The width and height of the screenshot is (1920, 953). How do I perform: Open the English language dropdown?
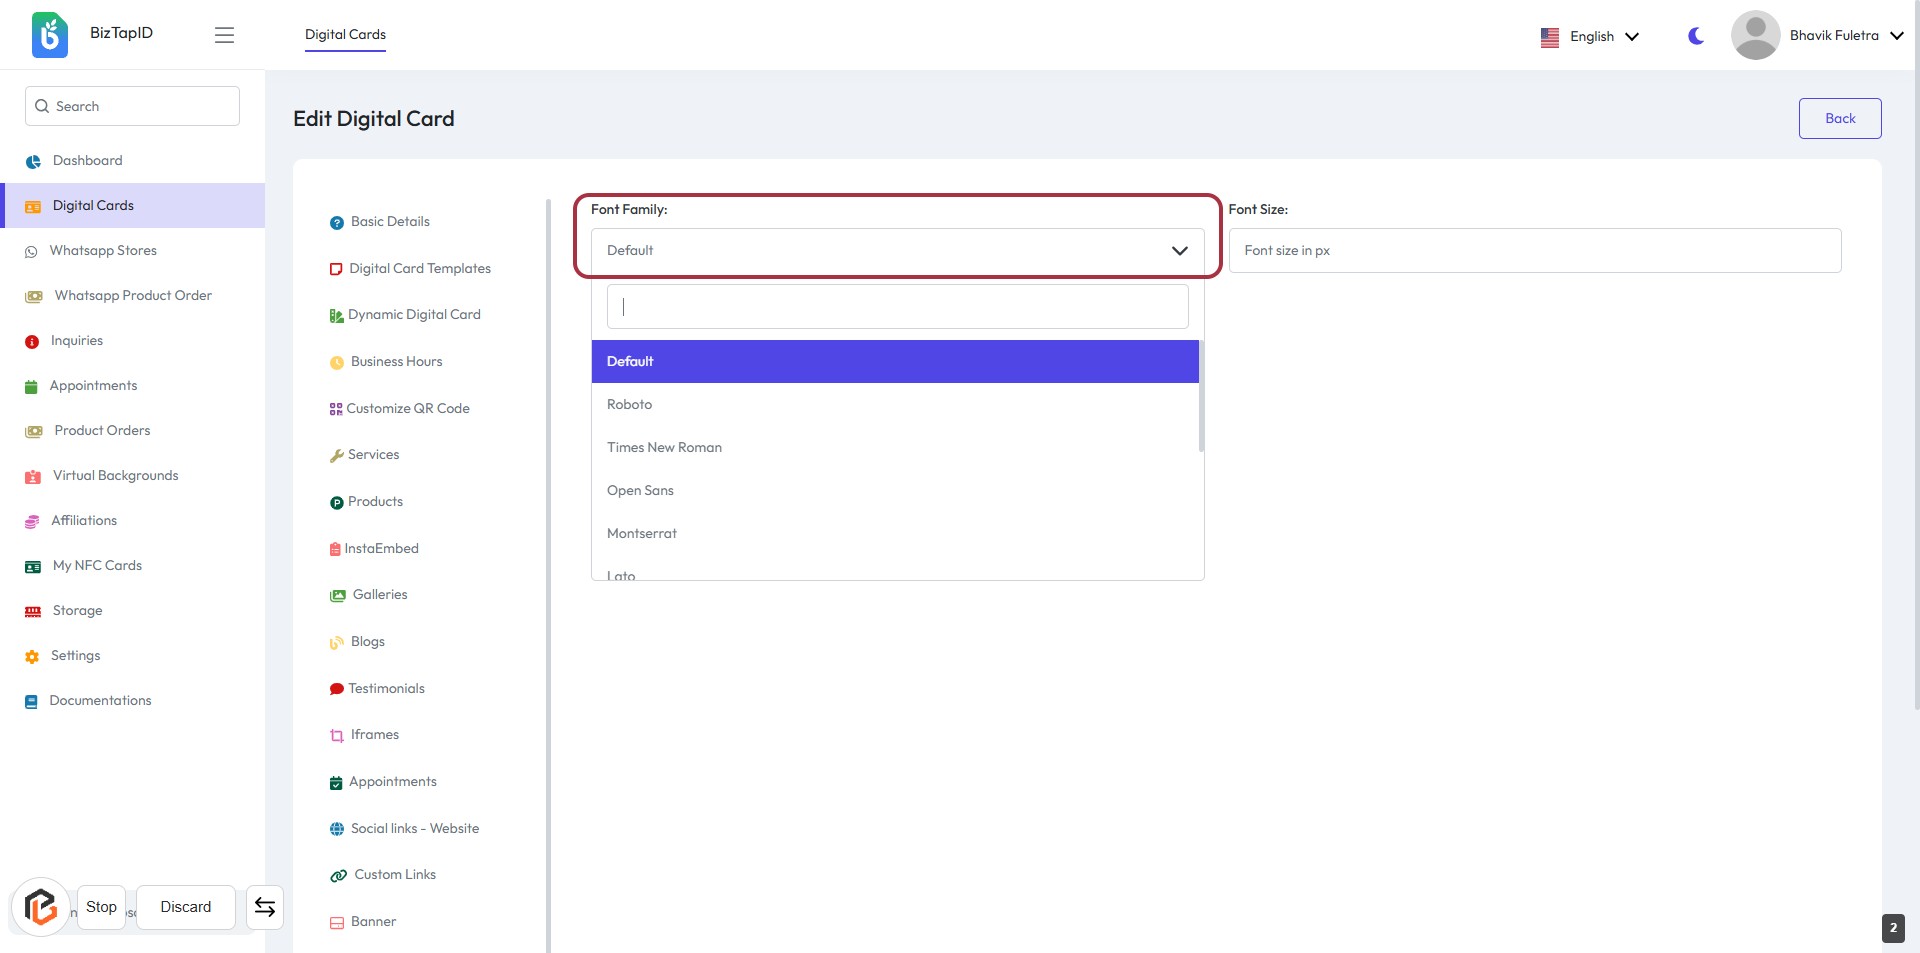1590,37
